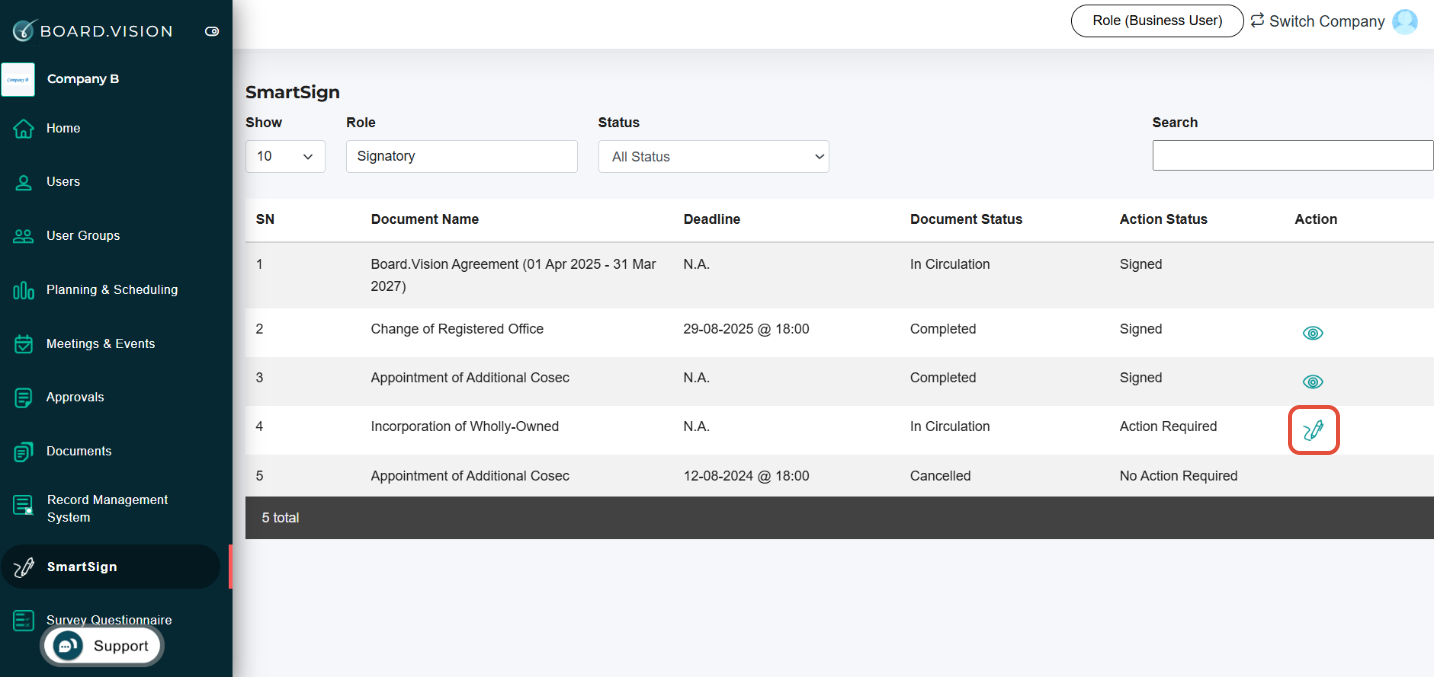Image resolution: width=1434 pixels, height=677 pixels.
Task: Click the SN column header
Action: click(265, 219)
